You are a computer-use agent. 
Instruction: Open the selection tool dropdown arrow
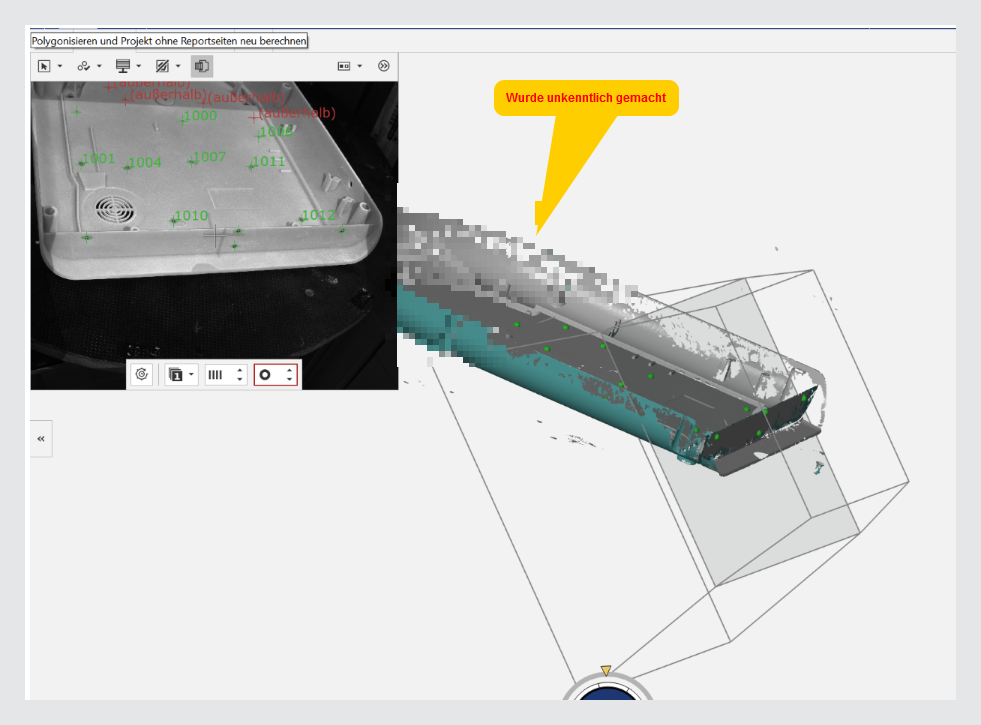60,66
